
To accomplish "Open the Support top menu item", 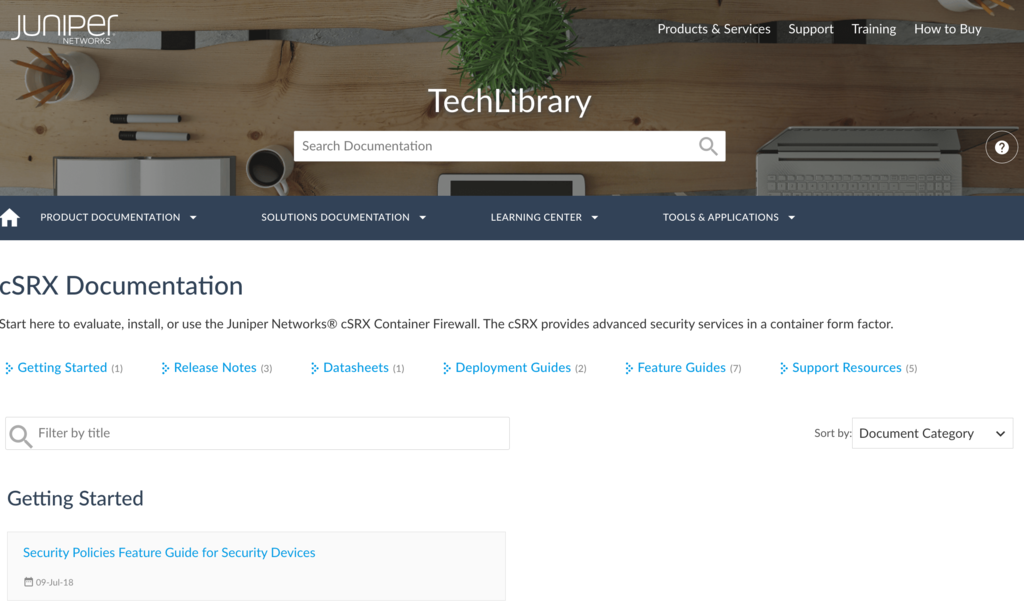I will [810, 29].
